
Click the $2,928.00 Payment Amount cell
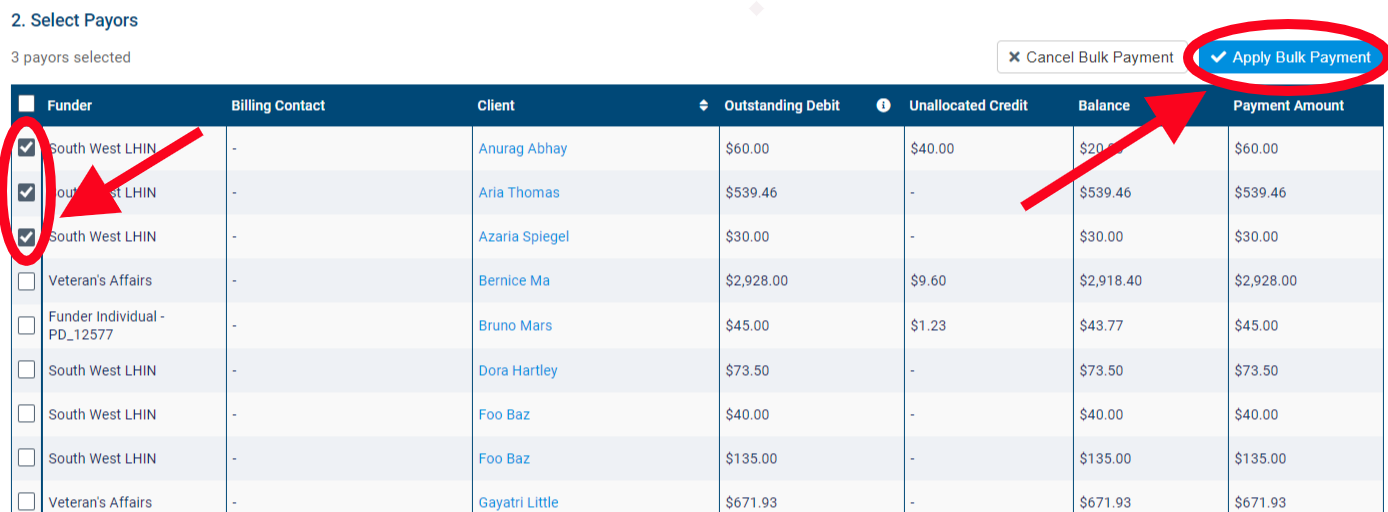(1265, 281)
